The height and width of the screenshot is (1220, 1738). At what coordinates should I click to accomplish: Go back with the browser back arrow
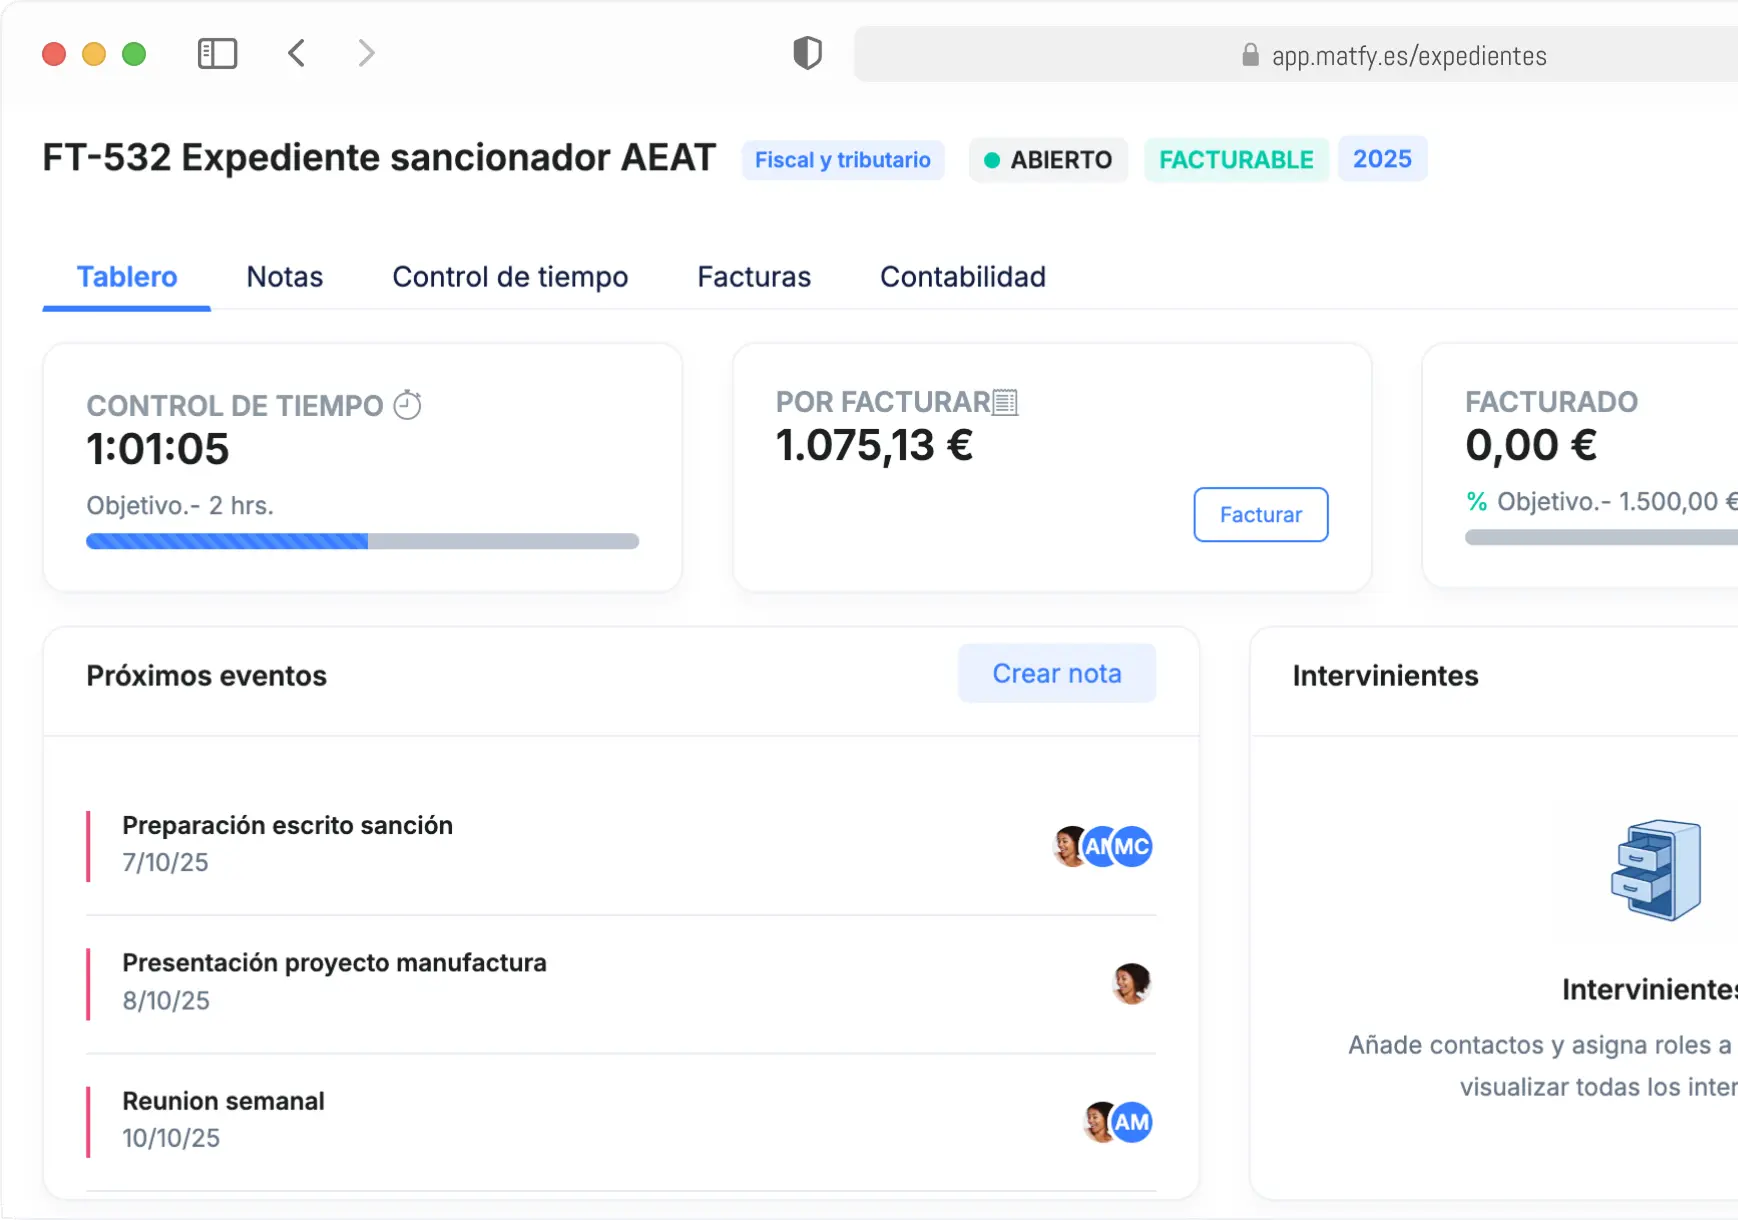297,53
